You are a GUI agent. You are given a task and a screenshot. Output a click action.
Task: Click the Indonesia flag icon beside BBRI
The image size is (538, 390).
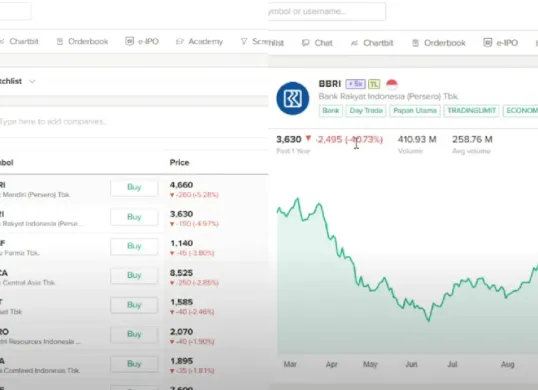pos(392,84)
